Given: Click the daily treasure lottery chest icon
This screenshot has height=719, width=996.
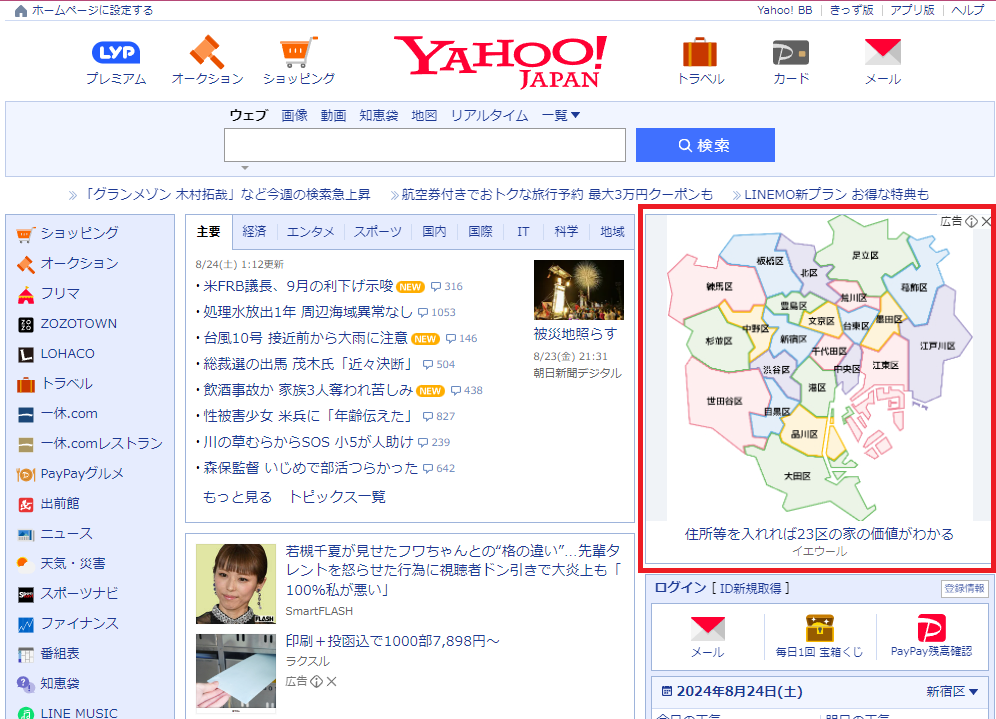Looking at the screenshot, I should 820,629.
